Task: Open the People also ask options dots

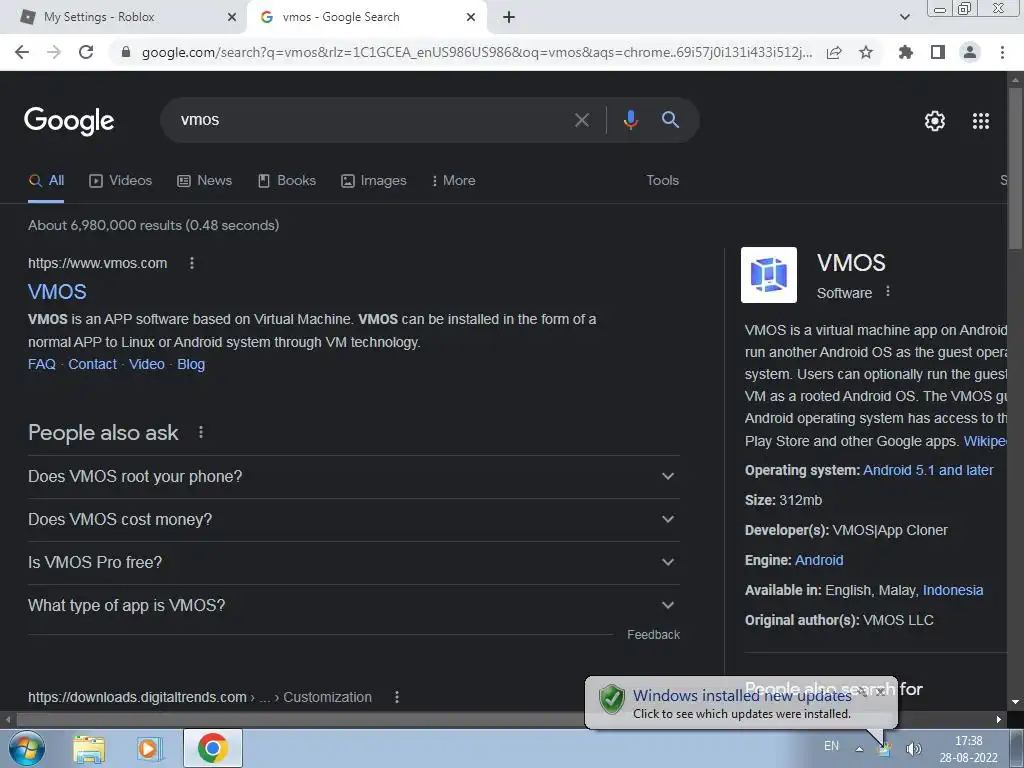Action: coord(201,432)
